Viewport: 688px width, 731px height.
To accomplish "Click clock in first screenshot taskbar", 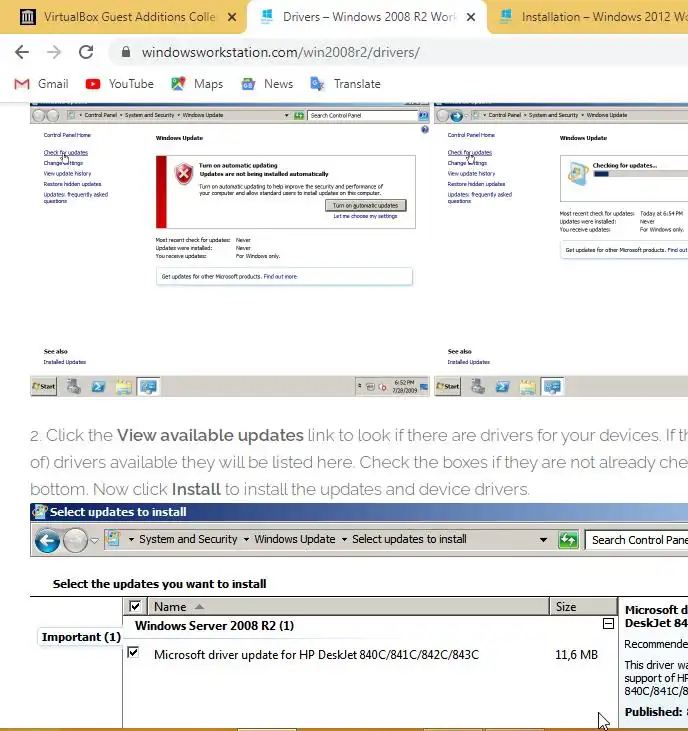I will [x=405, y=386].
